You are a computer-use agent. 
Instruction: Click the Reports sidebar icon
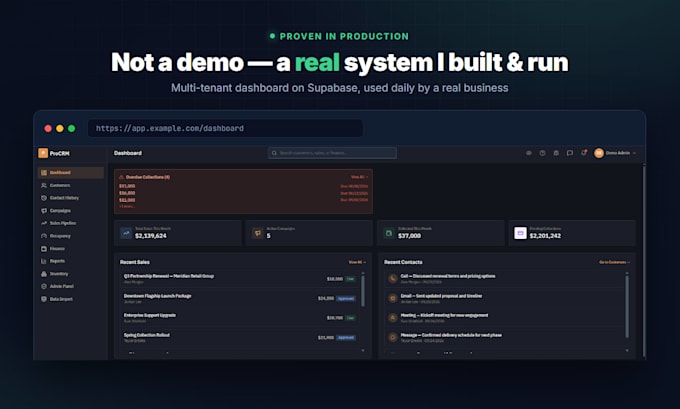pos(44,261)
